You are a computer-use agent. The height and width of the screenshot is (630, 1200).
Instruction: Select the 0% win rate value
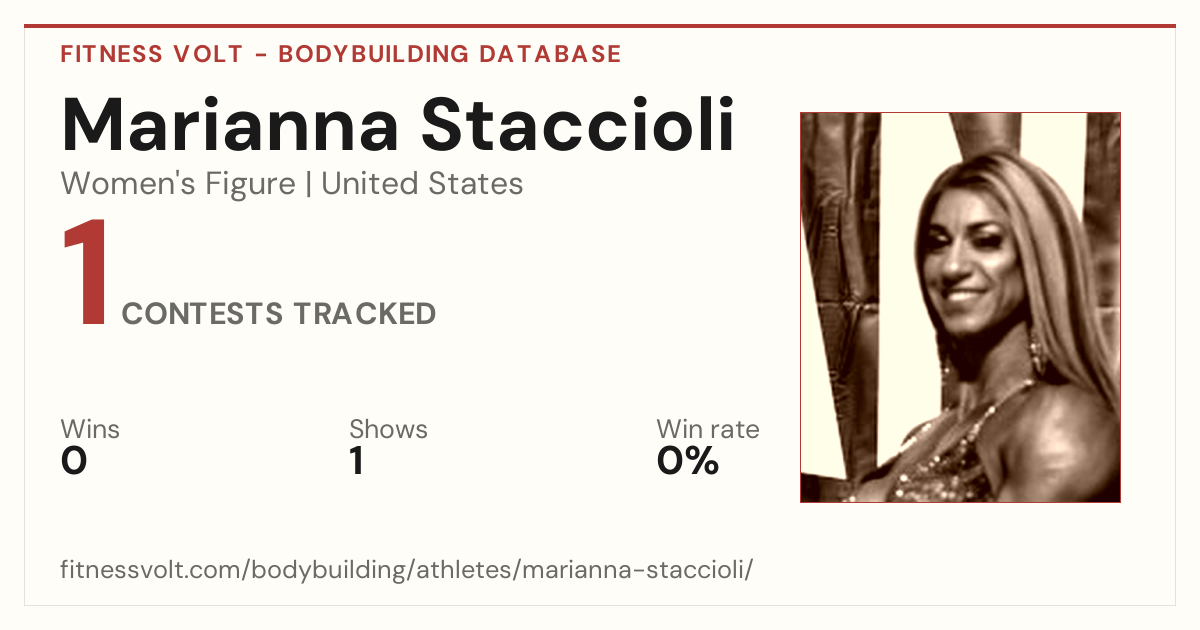[688, 461]
